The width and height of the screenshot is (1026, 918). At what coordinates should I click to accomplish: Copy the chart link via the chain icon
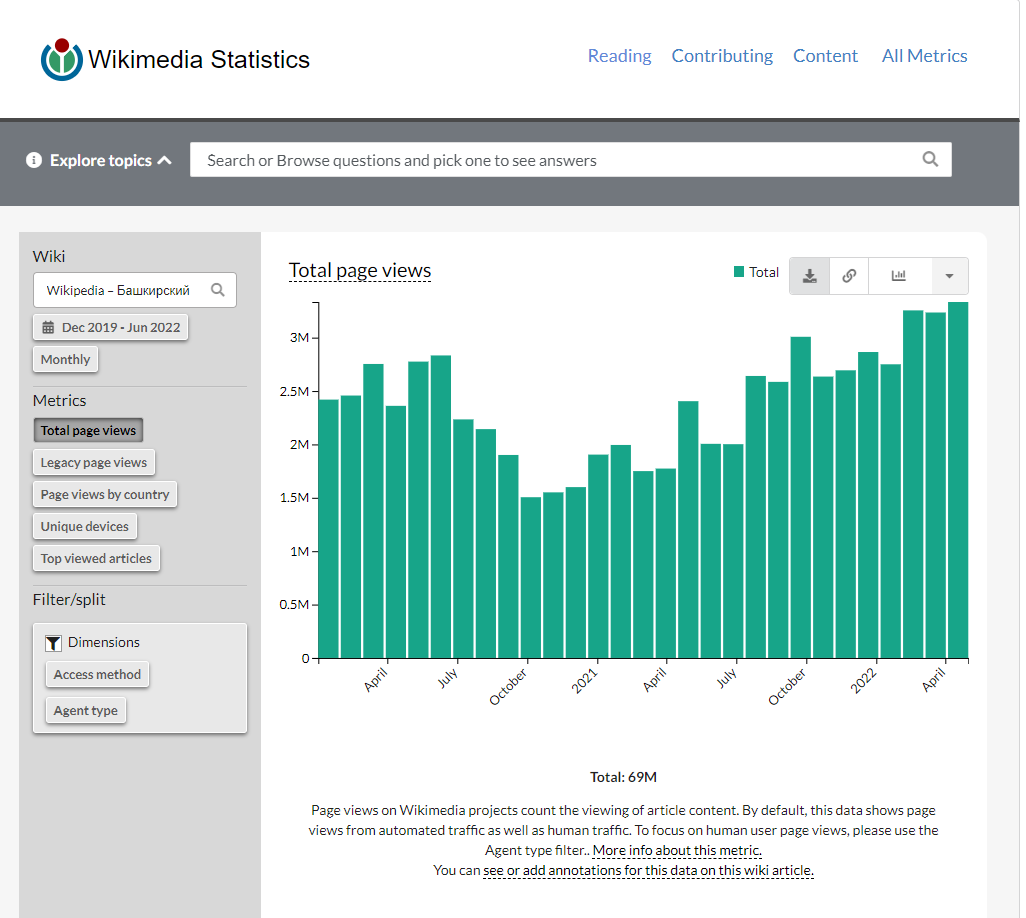tap(849, 276)
